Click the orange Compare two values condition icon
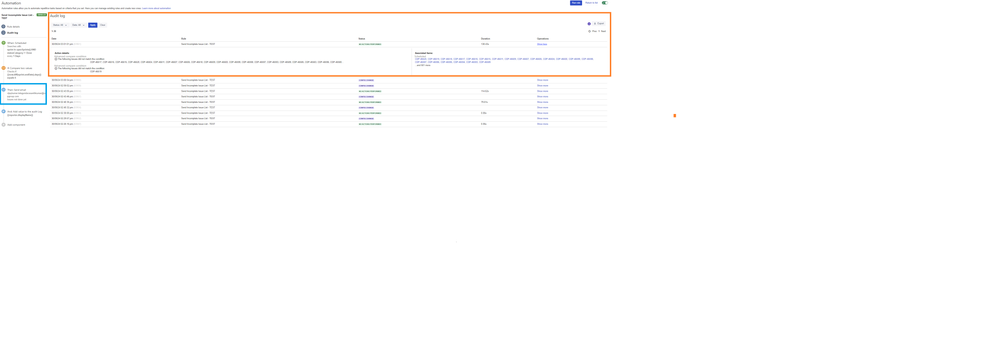This screenshot has height=362, width=999. tap(3, 68)
